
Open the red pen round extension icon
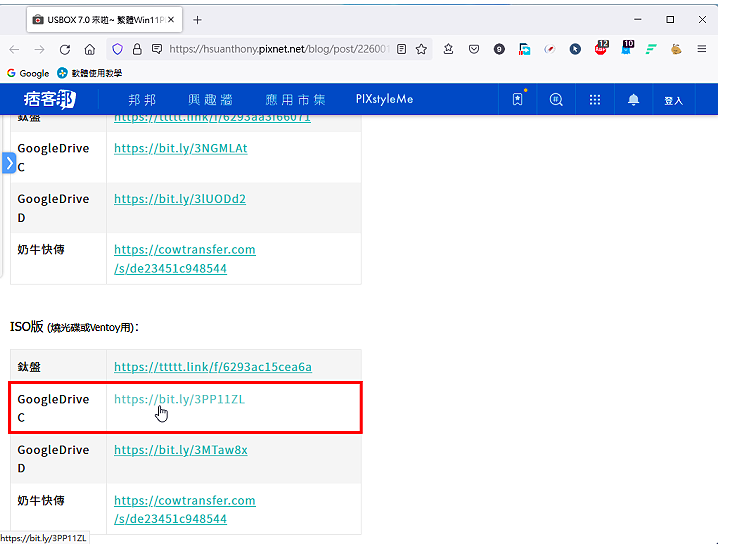(550, 49)
